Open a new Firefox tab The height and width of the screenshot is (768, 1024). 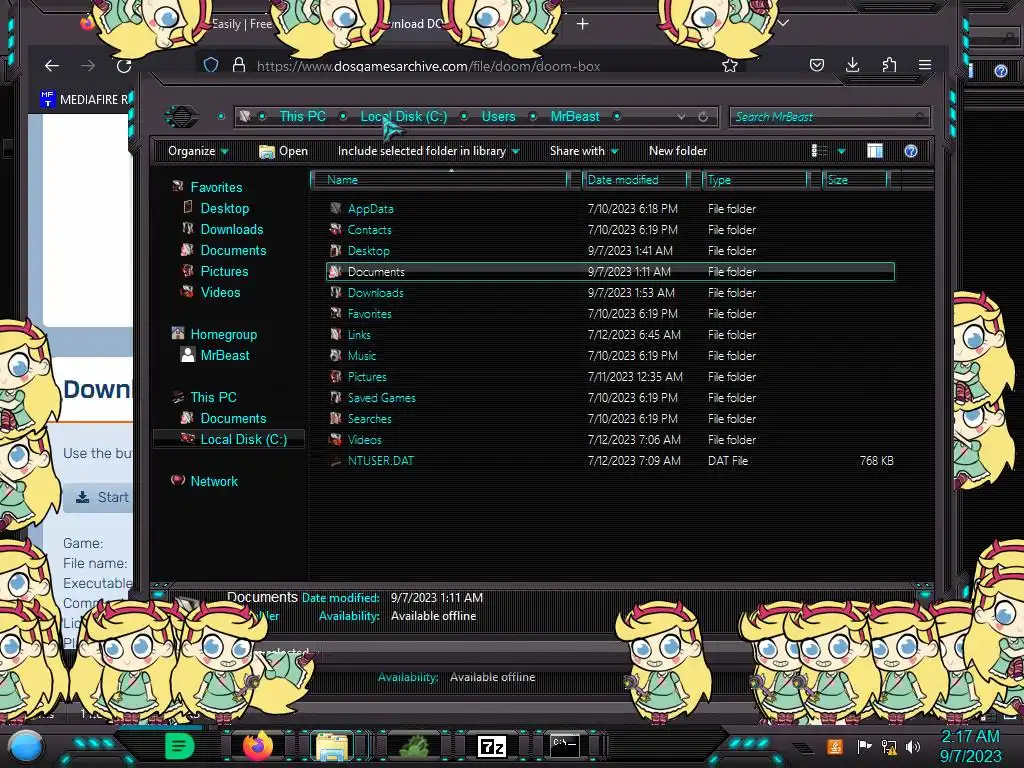[x=583, y=24]
